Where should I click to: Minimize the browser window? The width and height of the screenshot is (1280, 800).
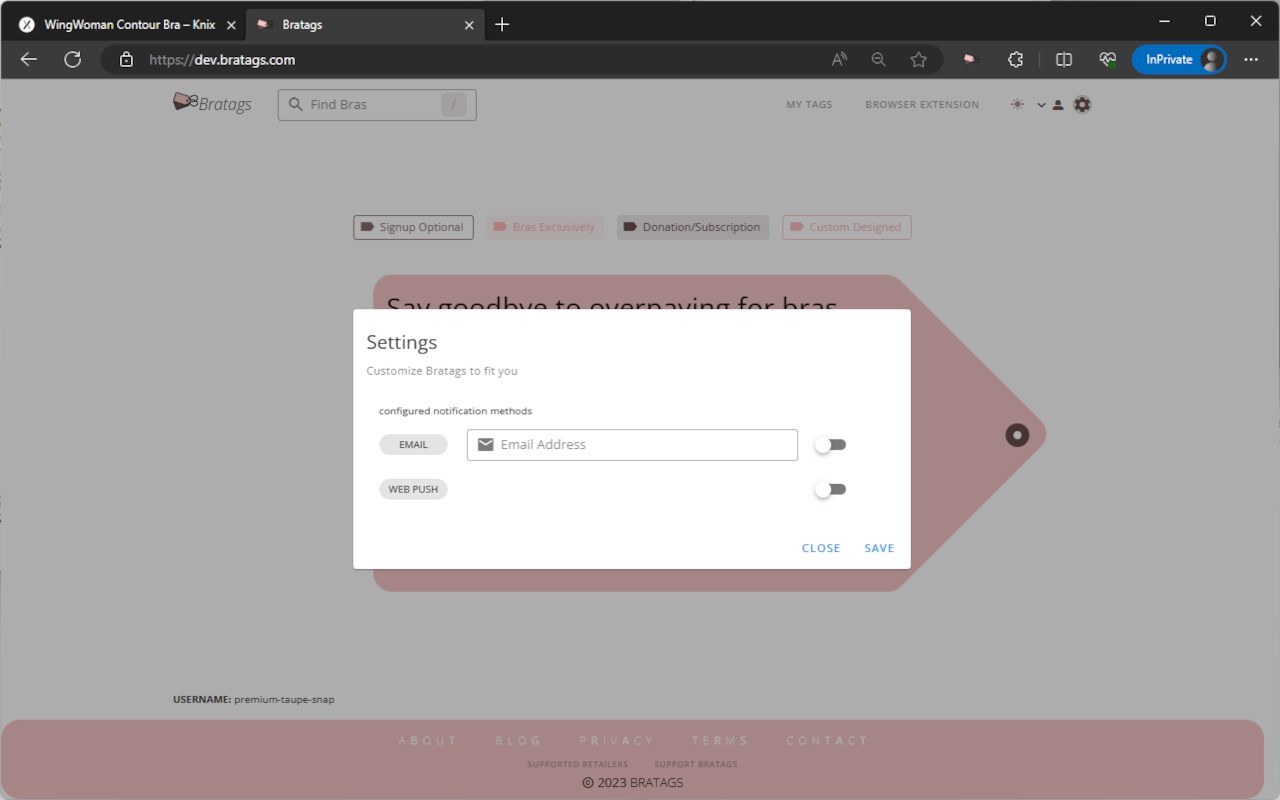(x=1164, y=21)
